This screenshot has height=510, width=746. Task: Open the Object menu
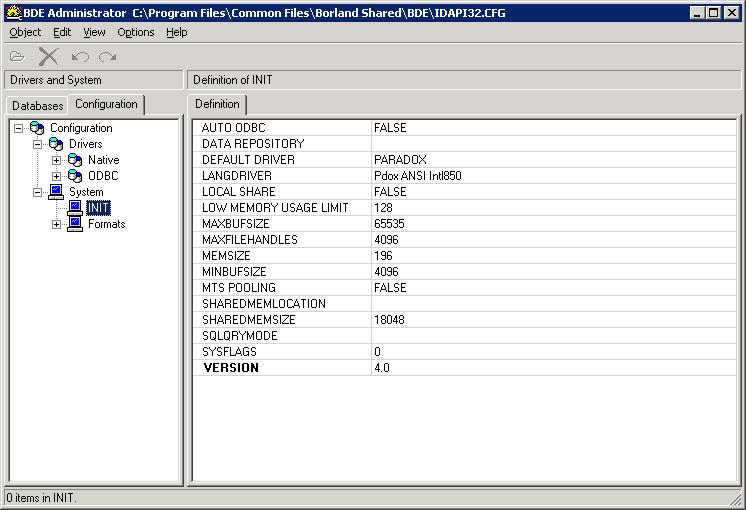pyautogui.click(x=26, y=32)
